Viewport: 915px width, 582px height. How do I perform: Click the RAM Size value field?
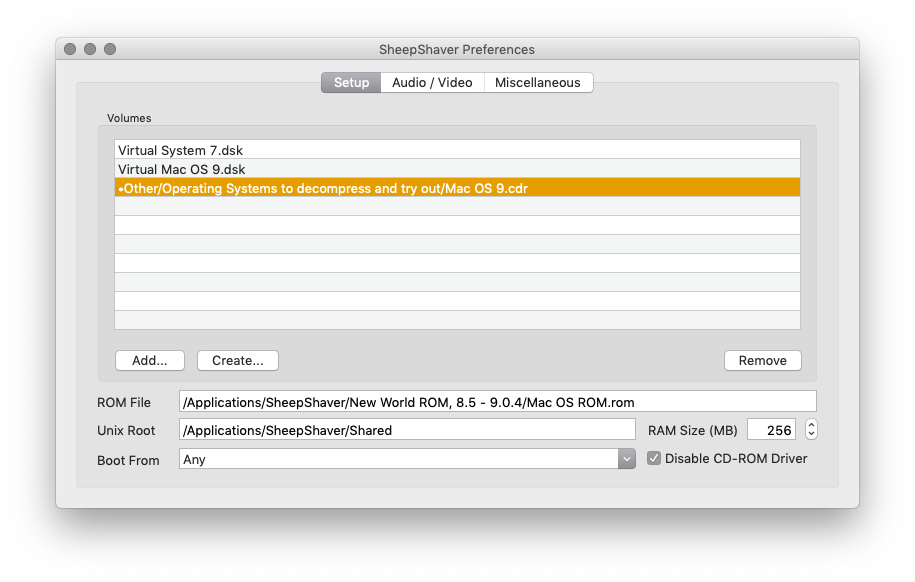point(771,430)
